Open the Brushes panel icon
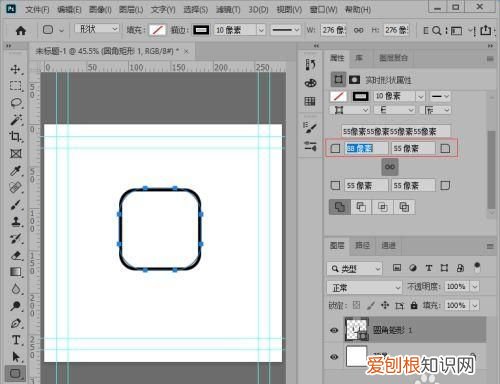Viewport: 500px width, 384px height. pyautogui.click(x=310, y=127)
